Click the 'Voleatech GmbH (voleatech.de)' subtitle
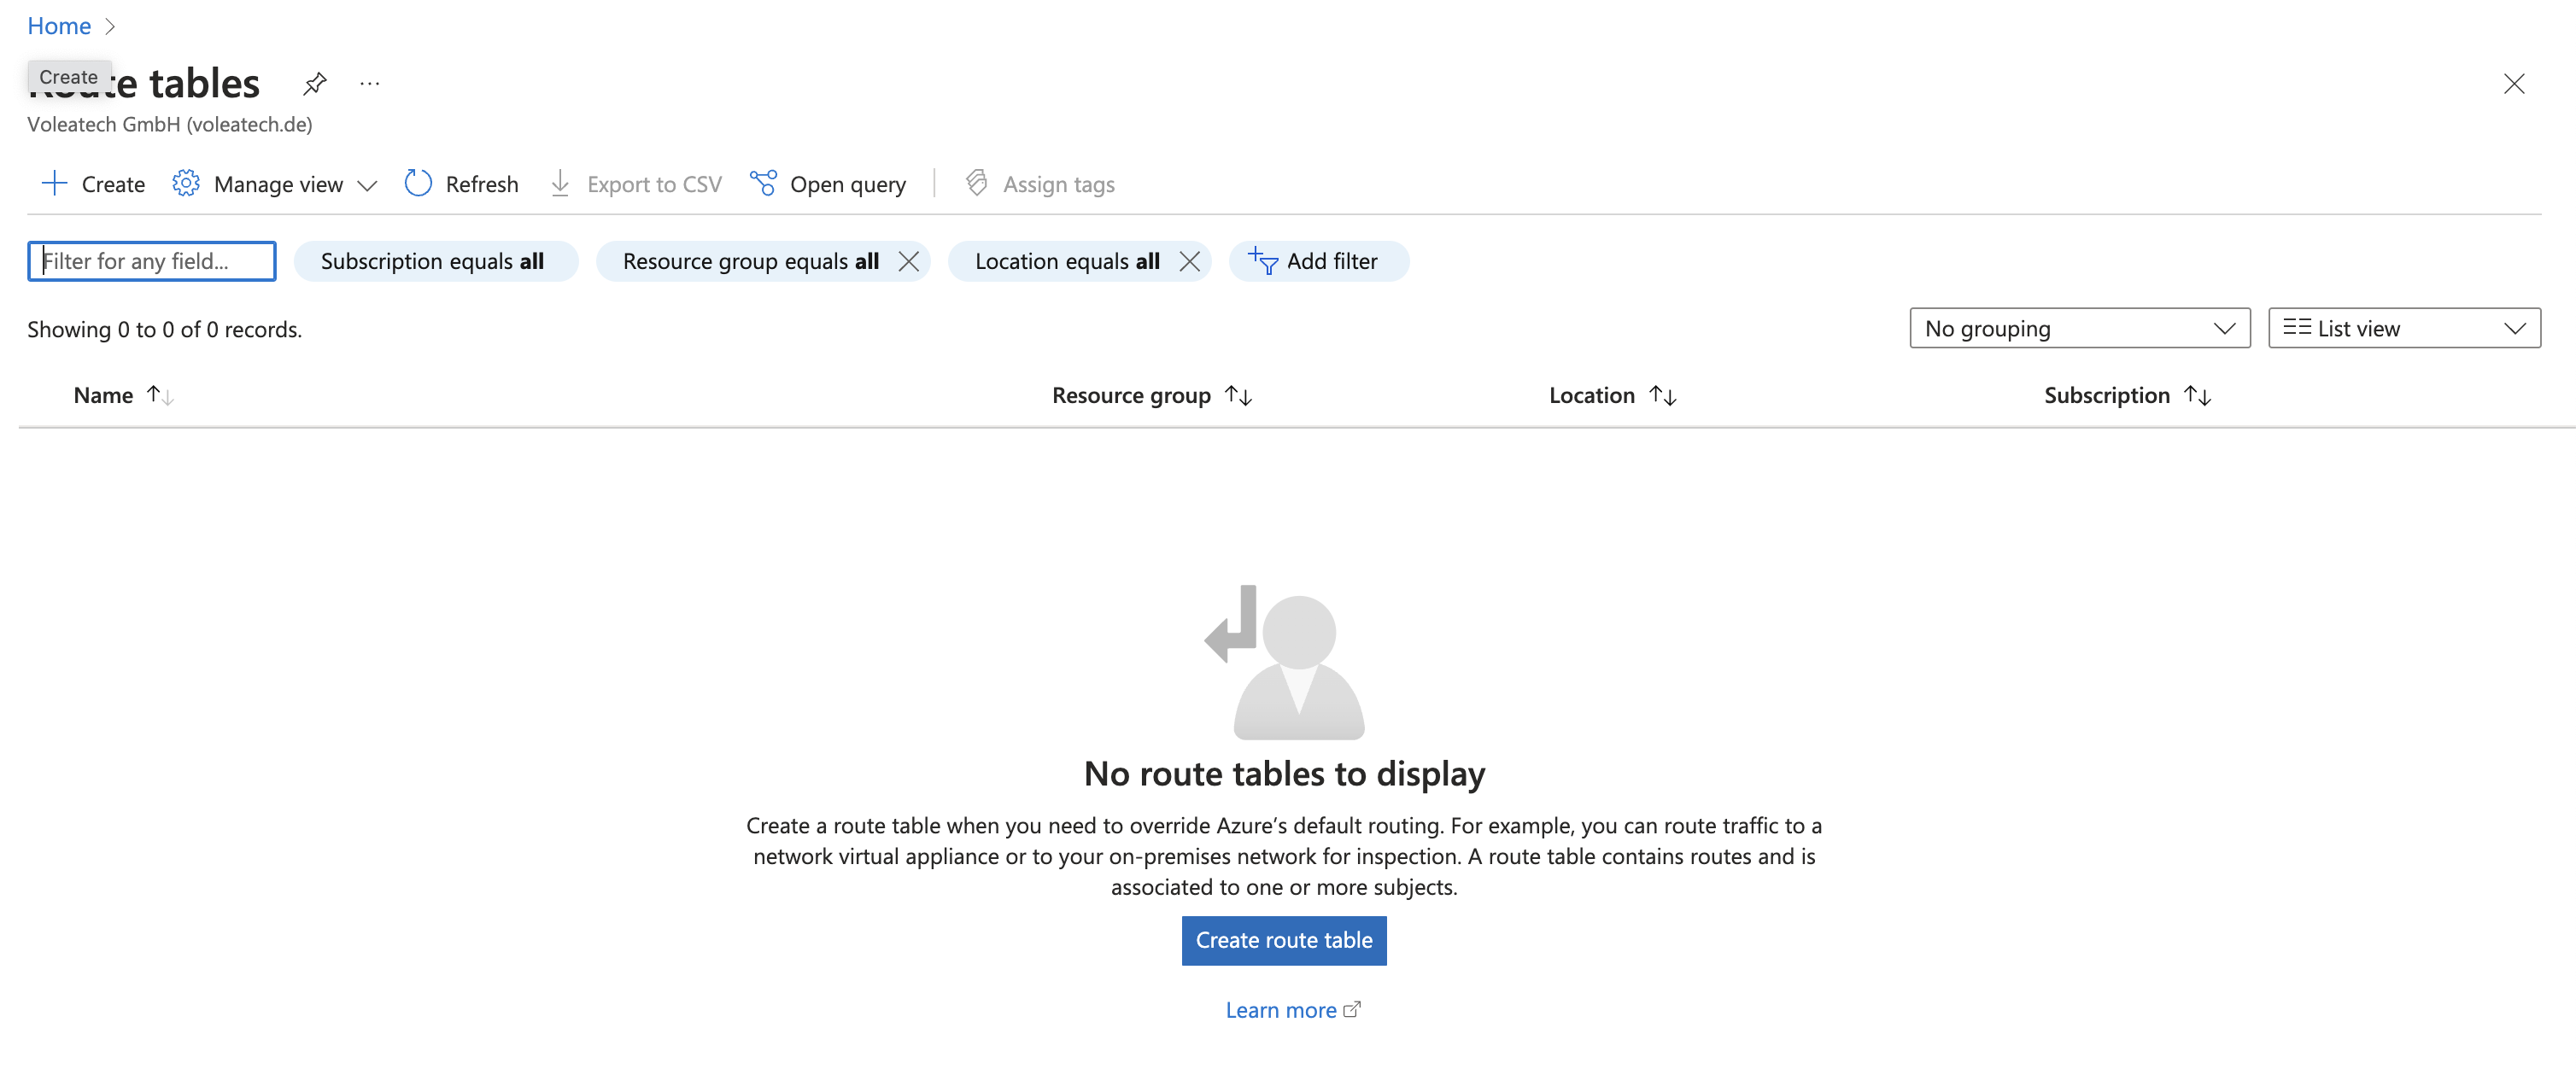2576x1069 pixels. [170, 124]
